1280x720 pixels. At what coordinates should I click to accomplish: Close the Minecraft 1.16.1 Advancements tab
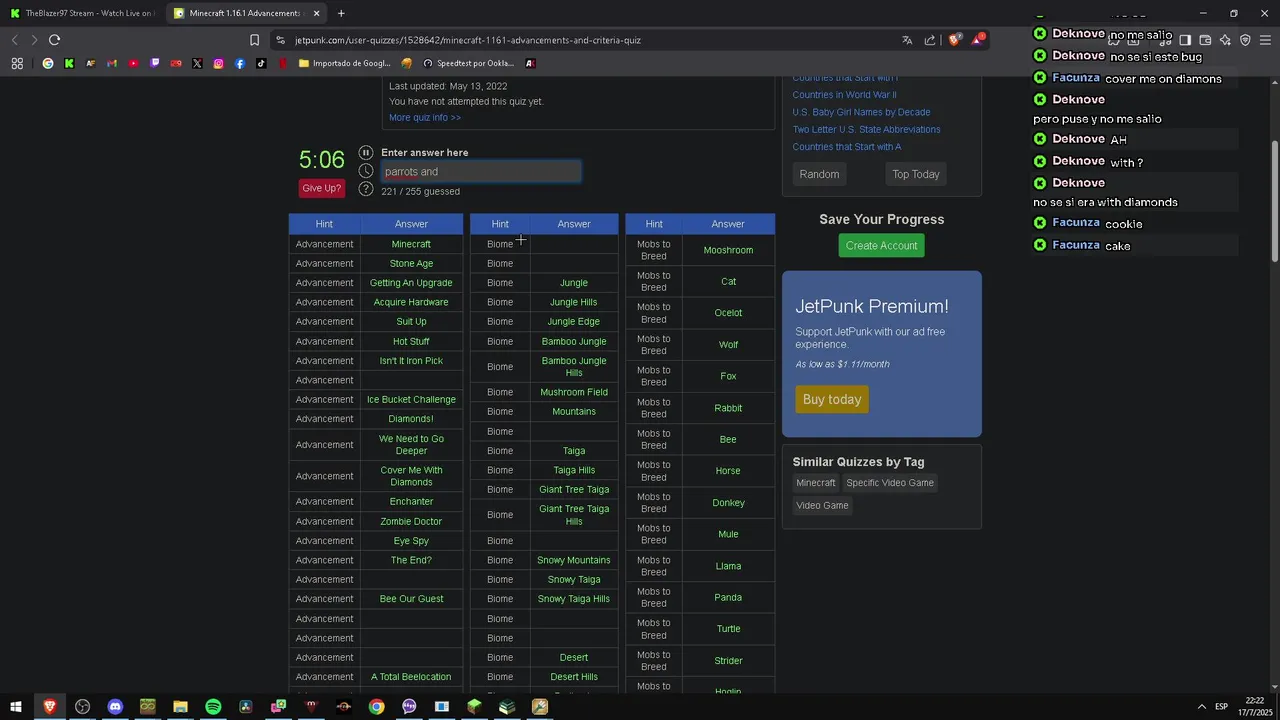click(317, 13)
